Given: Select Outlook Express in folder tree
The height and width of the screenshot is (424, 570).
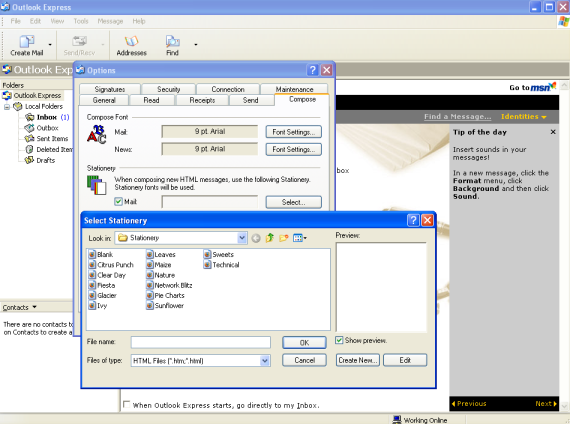Looking at the screenshot, I should [33, 96].
